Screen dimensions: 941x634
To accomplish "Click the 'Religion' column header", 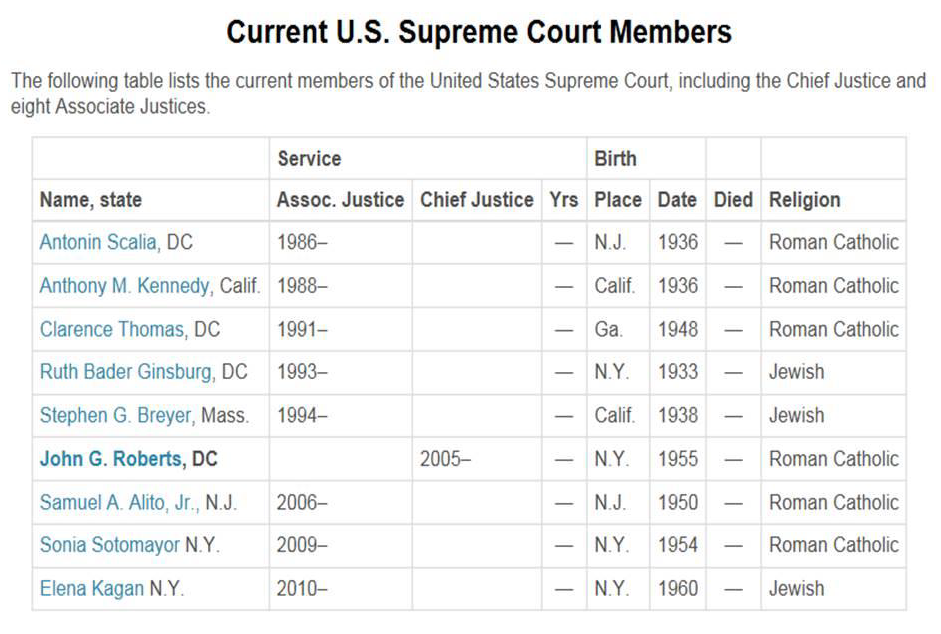I will click(833, 200).
